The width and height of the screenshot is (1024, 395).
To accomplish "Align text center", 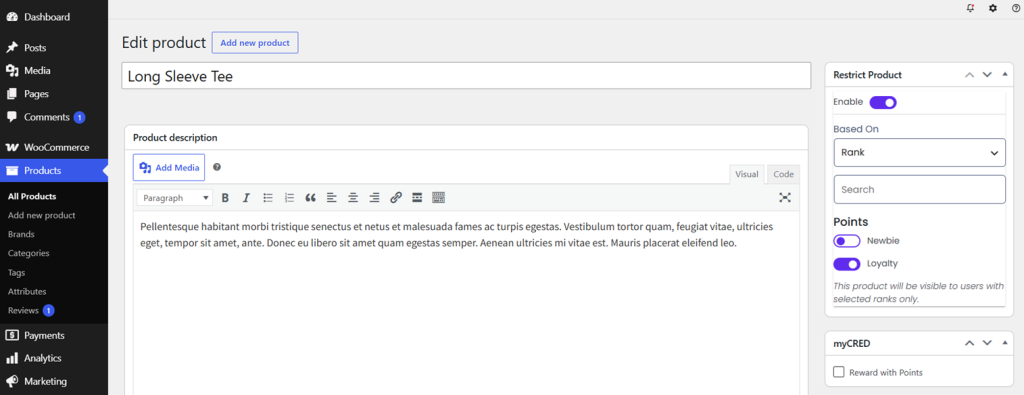I will point(353,198).
